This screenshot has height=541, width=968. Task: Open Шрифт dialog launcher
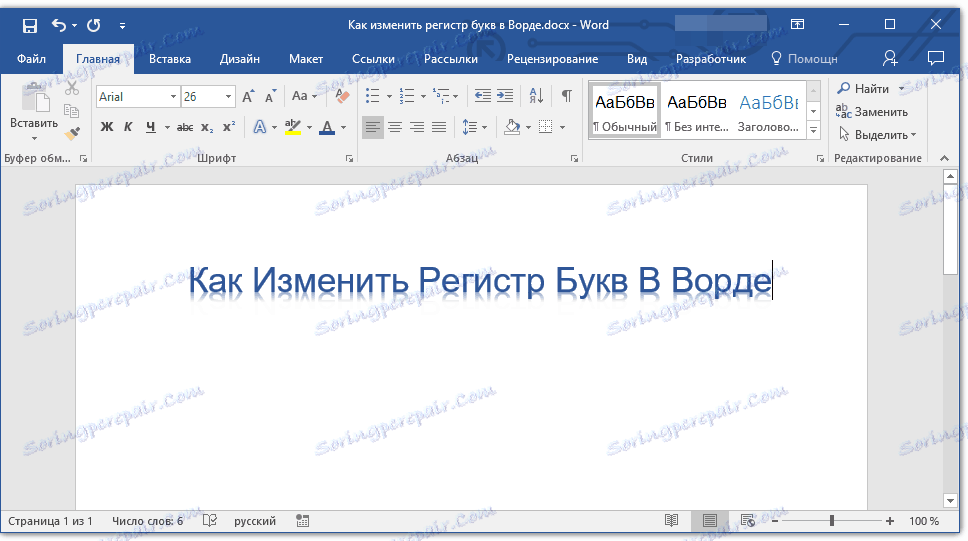pos(349,159)
